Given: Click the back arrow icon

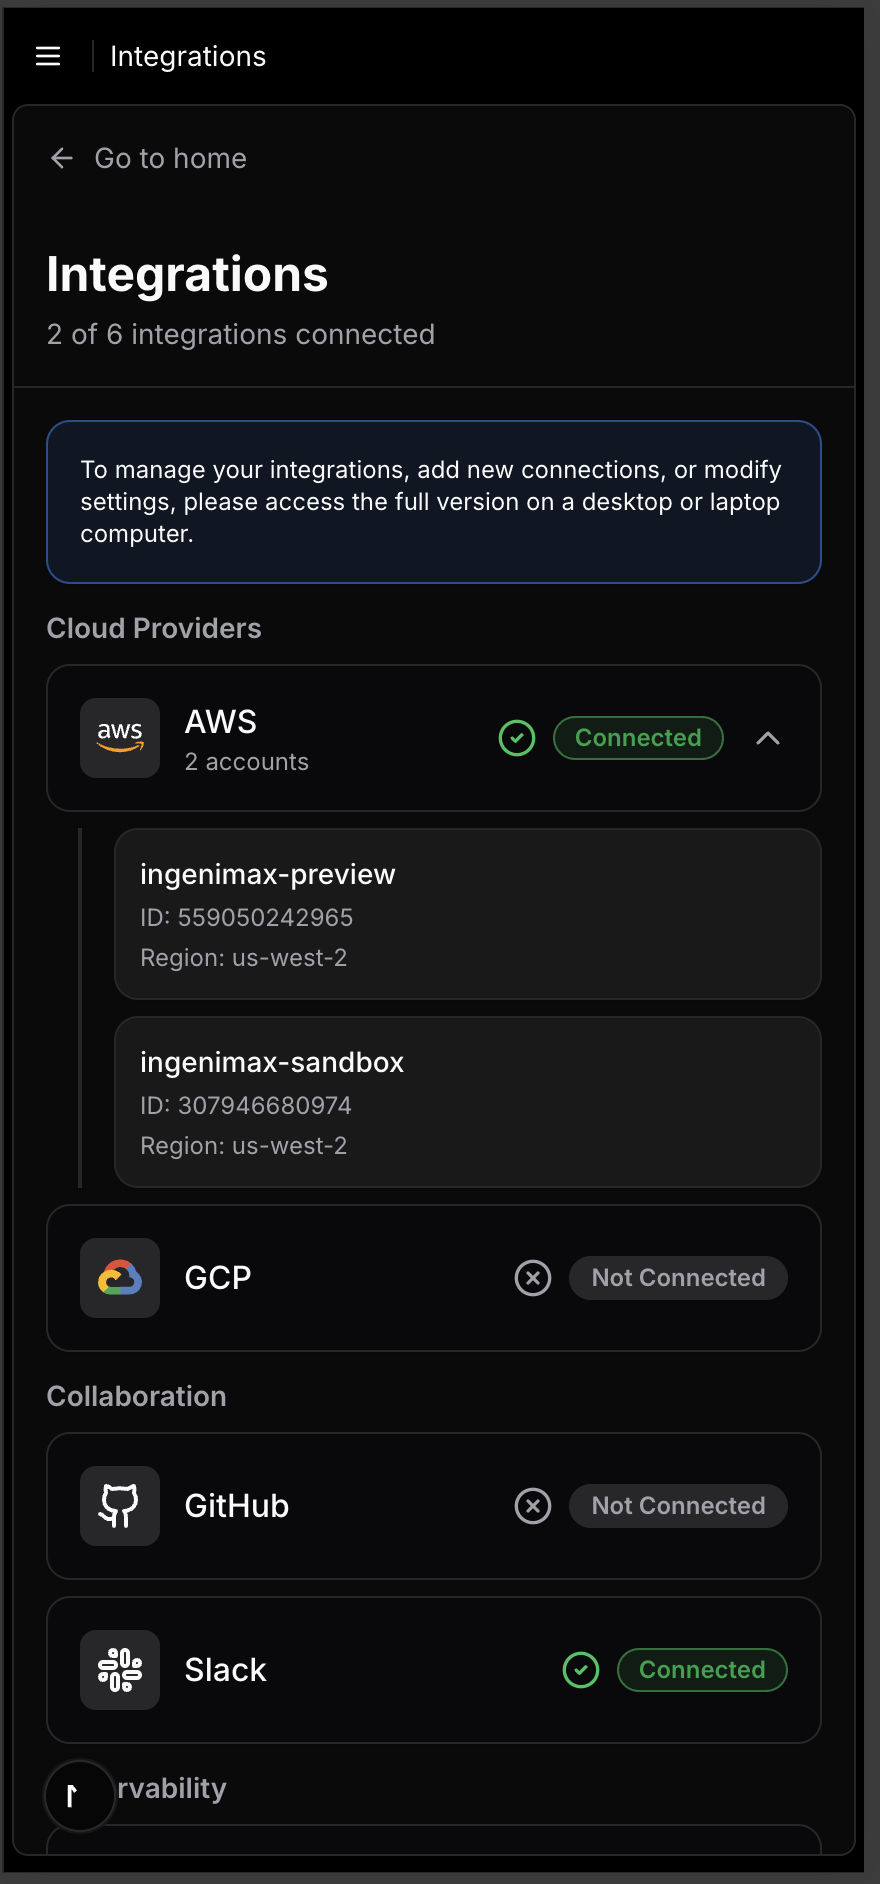Looking at the screenshot, I should click(62, 158).
